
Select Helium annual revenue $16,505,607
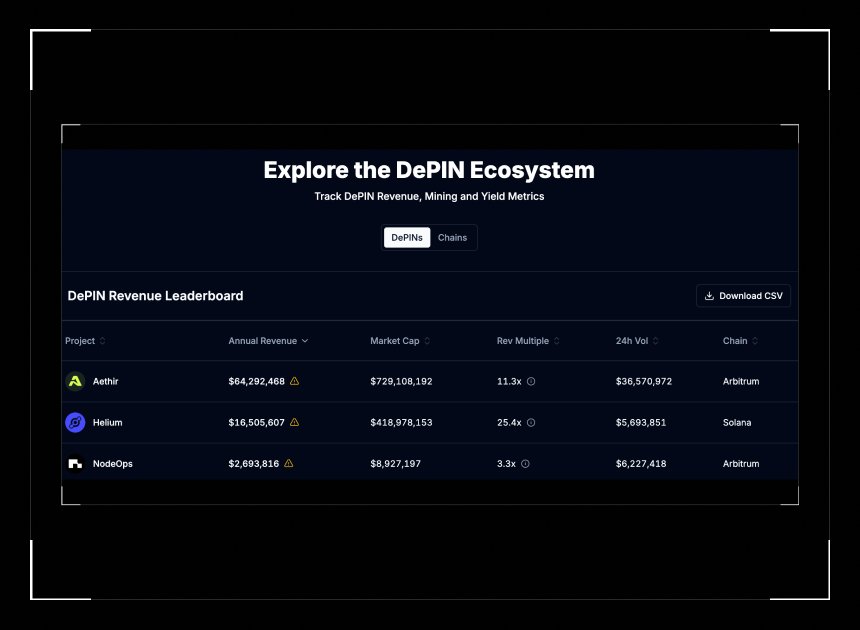pyautogui.click(x=256, y=422)
